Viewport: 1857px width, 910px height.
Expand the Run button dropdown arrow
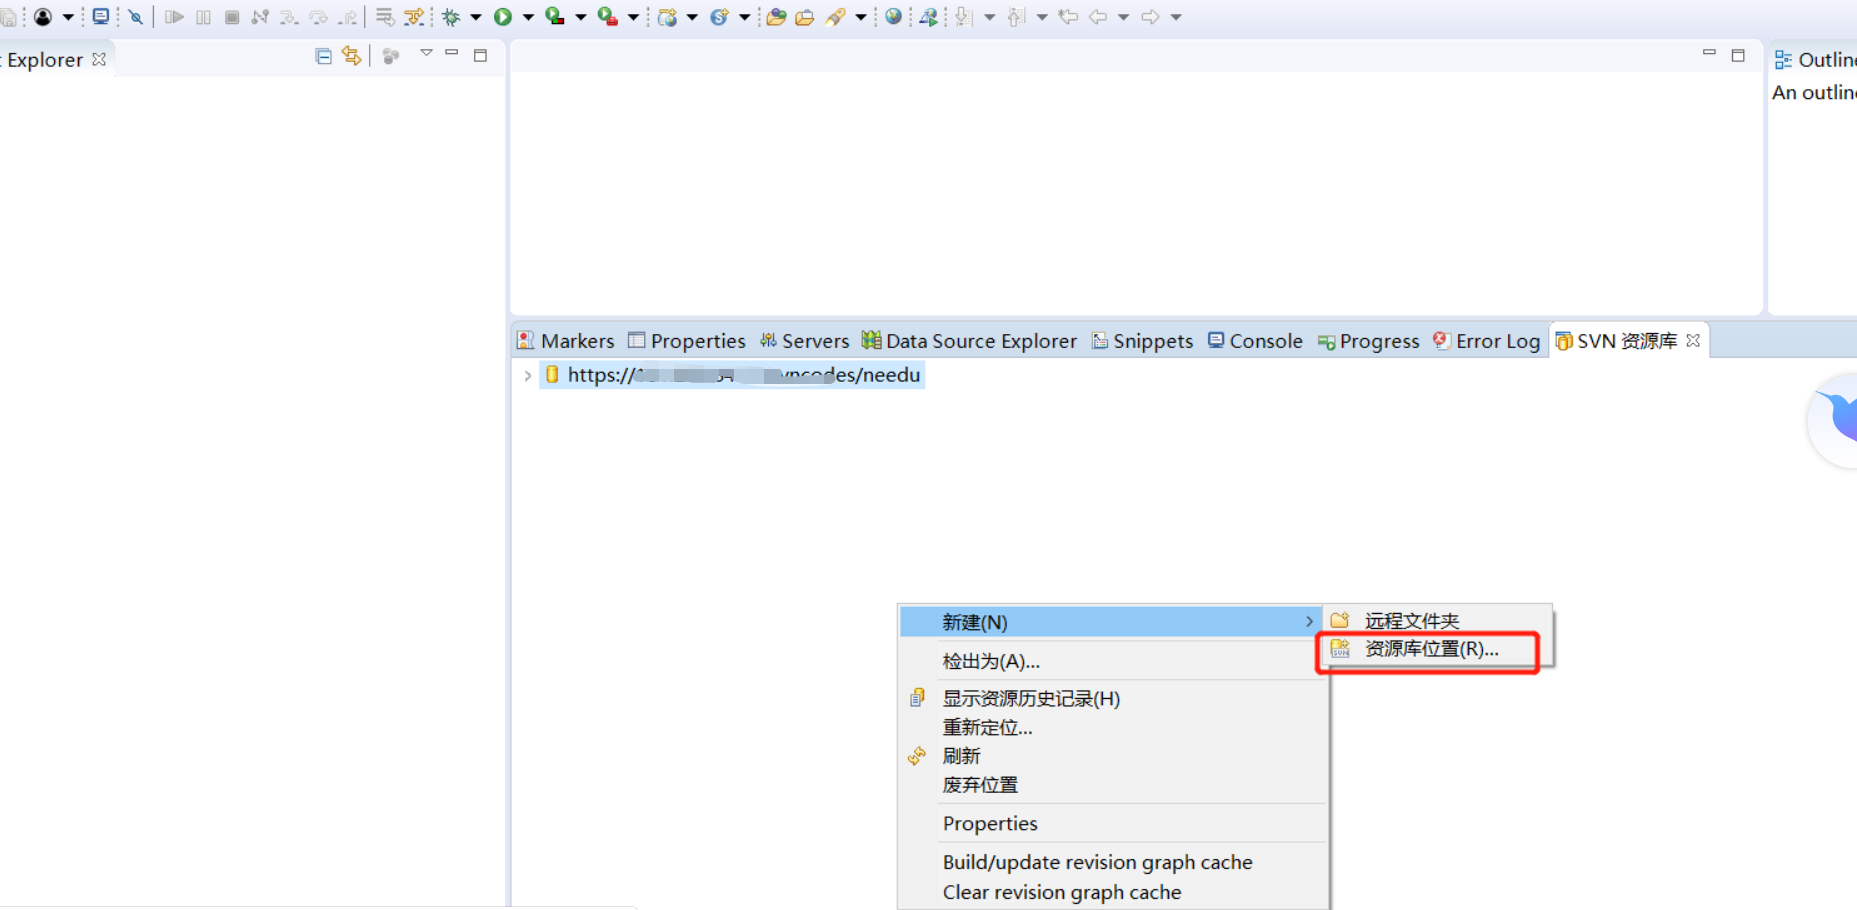click(x=527, y=17)
